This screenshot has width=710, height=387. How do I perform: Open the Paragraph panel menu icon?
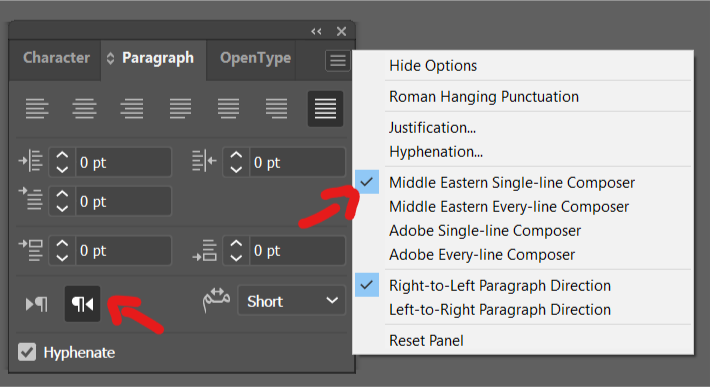[338, 61]
